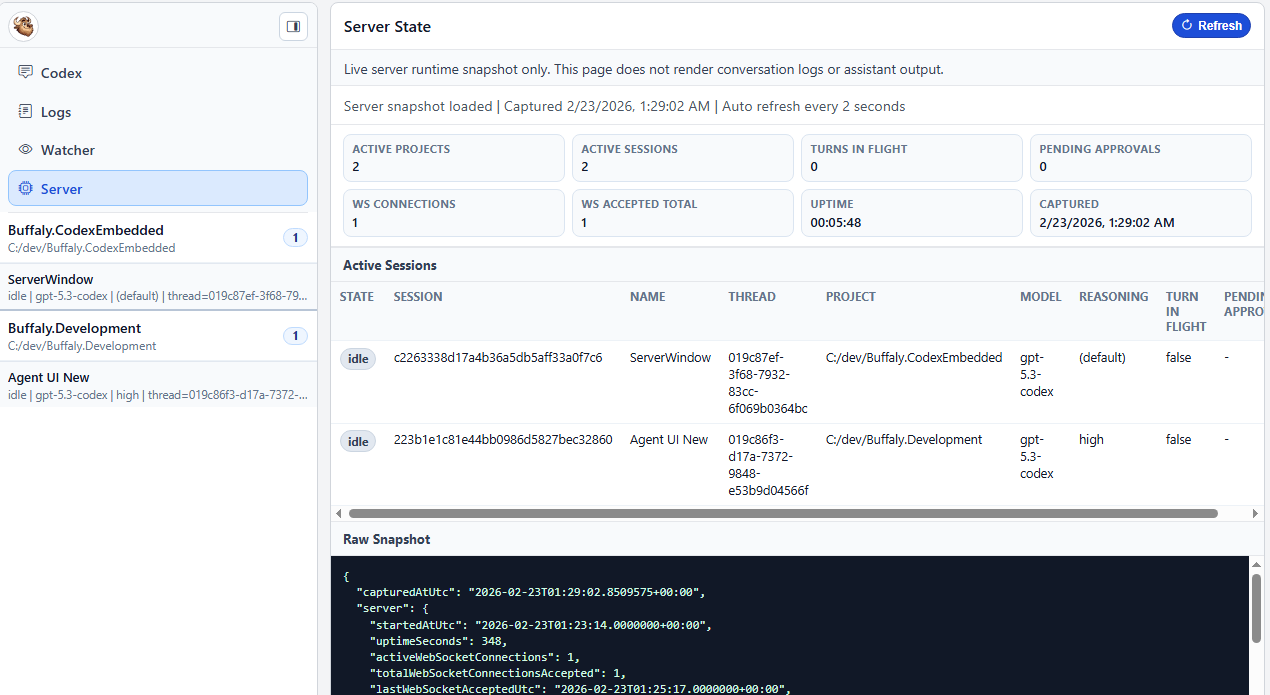Click the notification badge on Buffaly.Development
Screen dimensions: 1270x695
tap(295, 336)
